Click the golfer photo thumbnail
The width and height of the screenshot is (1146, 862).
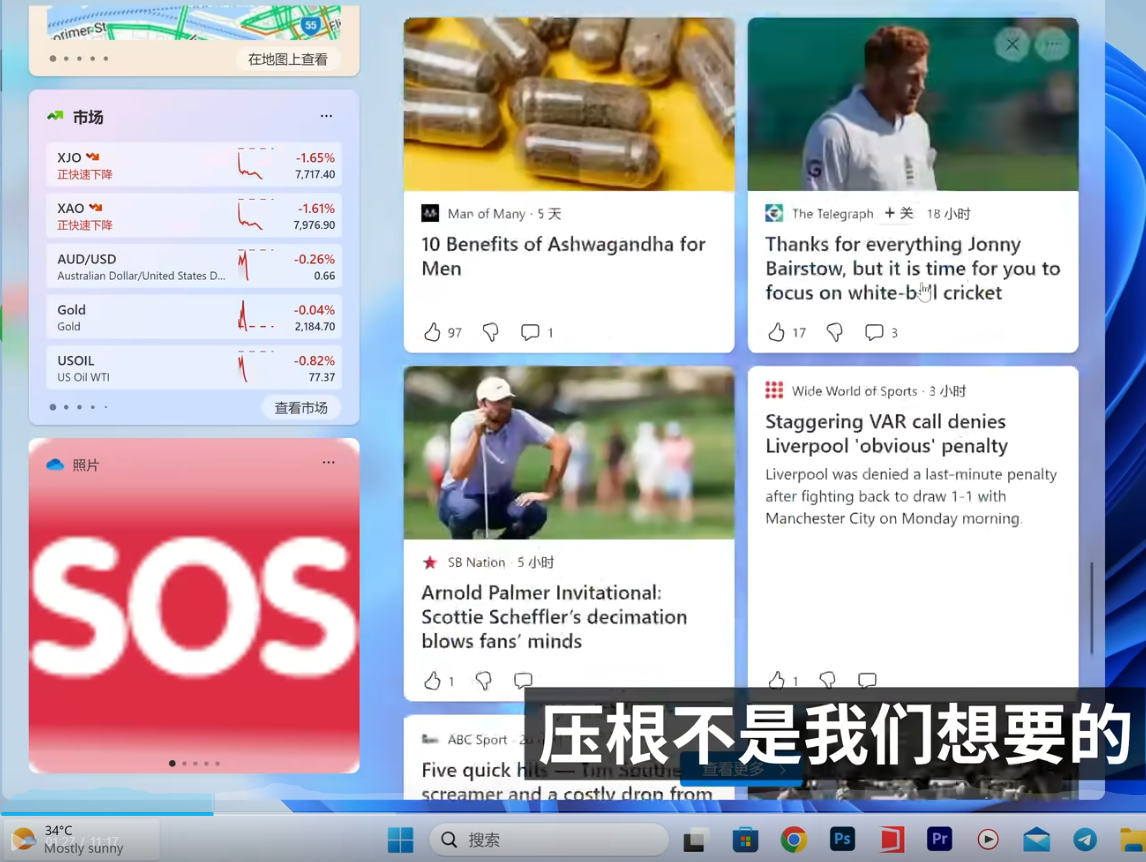click(x=569, y=453)
